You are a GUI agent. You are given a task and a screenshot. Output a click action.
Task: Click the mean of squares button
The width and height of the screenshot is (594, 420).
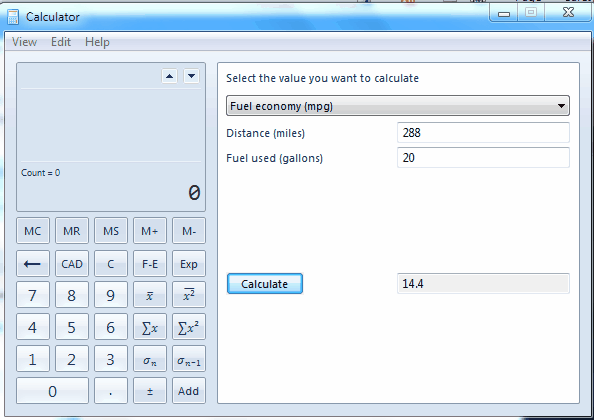click(x=189, y=295)
